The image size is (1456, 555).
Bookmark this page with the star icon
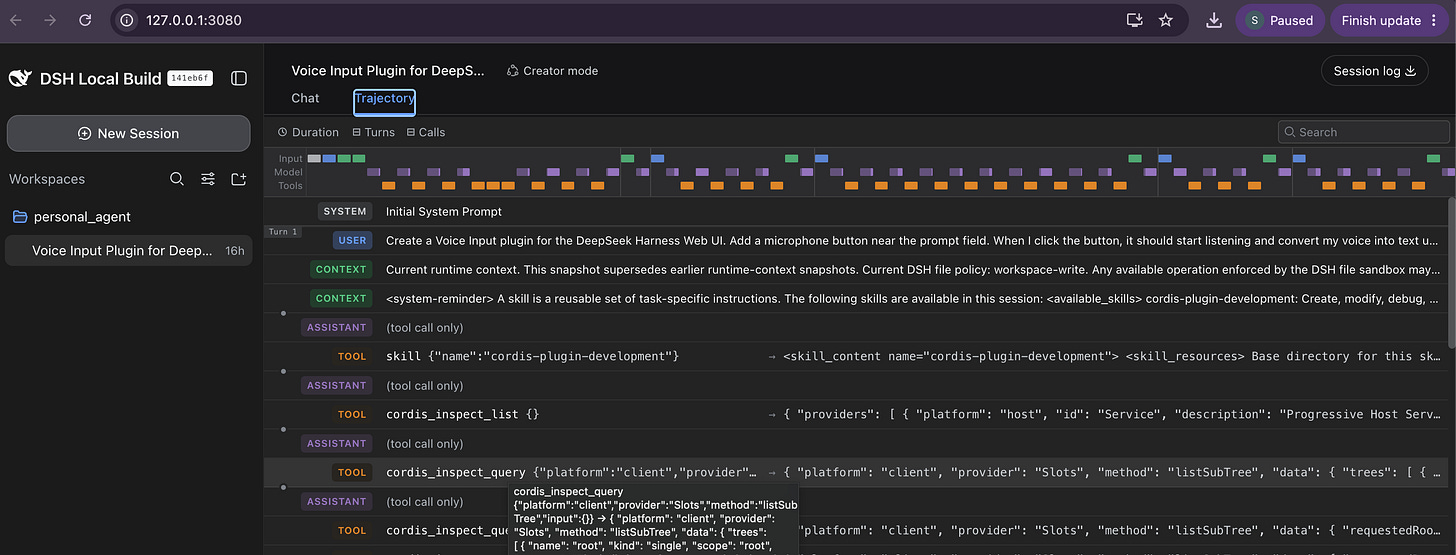coord(1165,20)
